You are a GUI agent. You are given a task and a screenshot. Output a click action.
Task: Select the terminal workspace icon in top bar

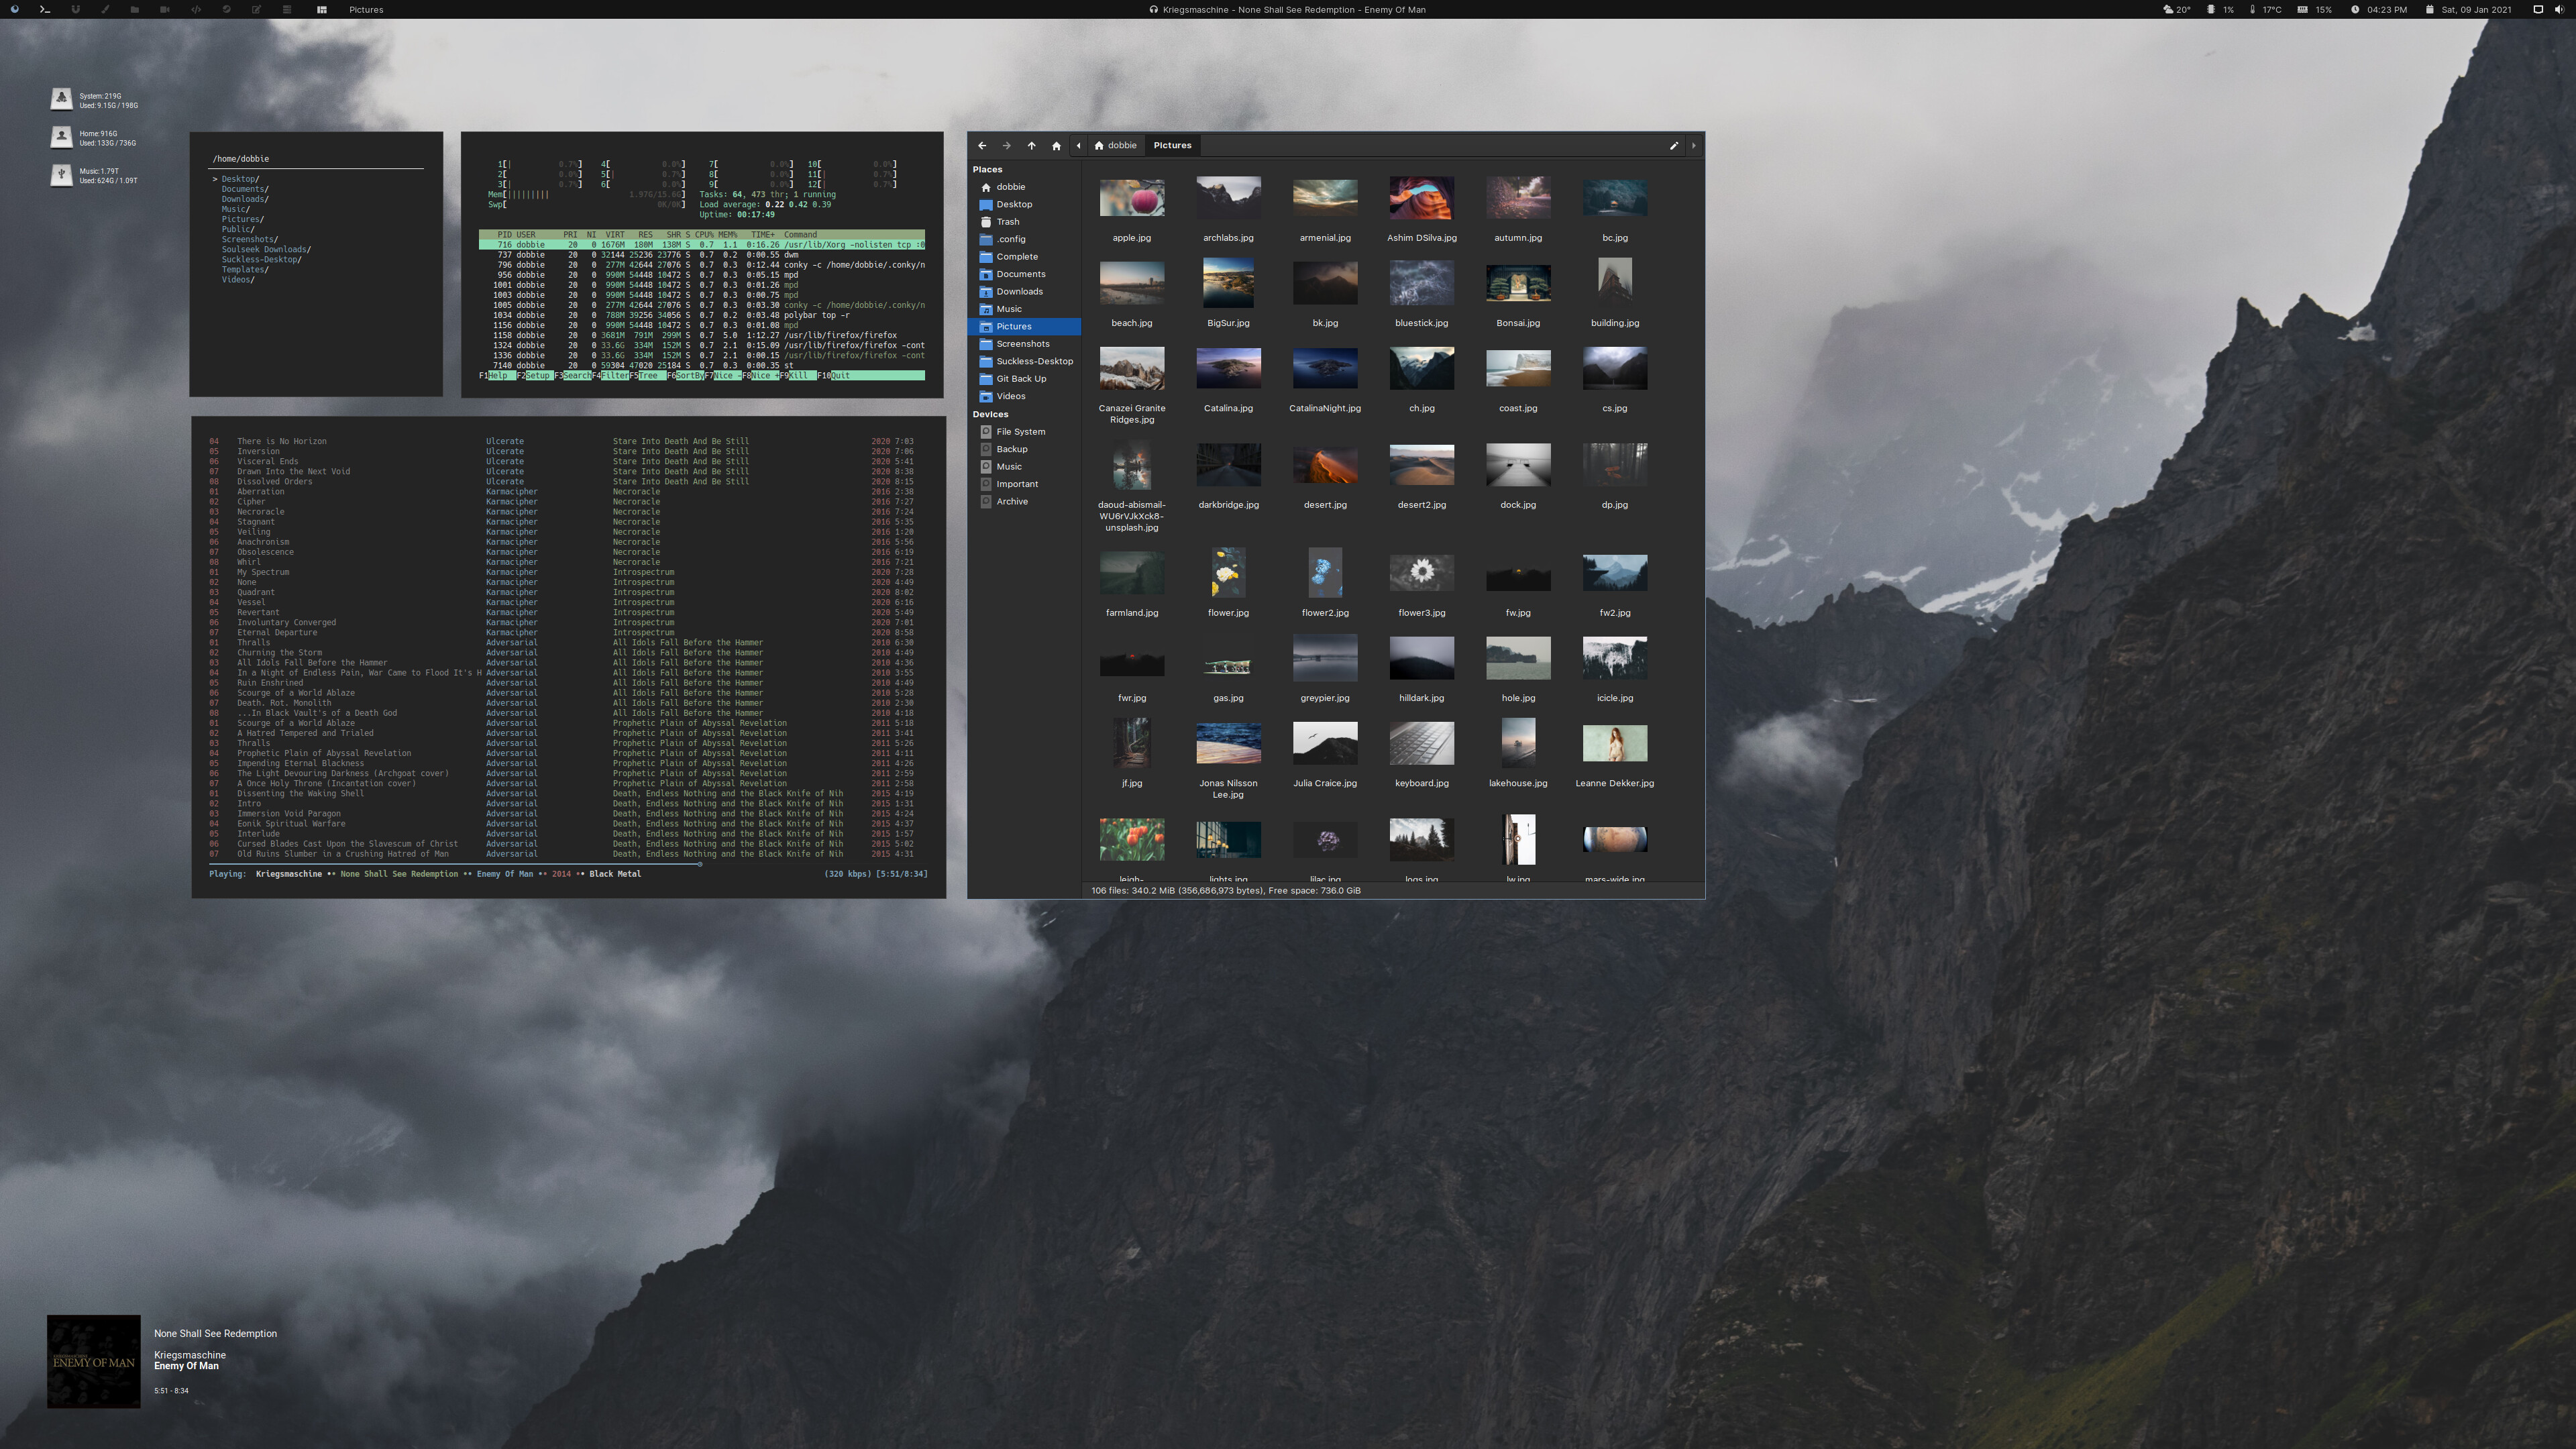(44, 9)
